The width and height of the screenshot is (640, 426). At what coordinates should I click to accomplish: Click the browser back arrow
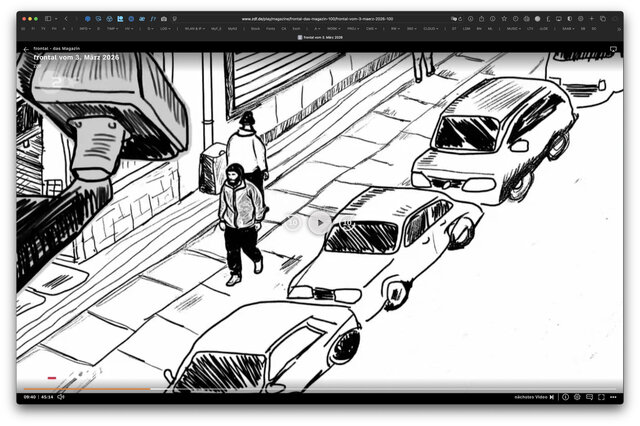pos(66,18)
